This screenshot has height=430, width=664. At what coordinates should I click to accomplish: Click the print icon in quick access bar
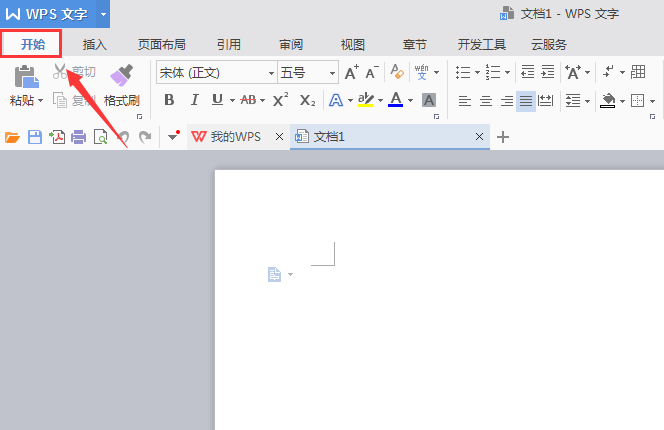pyautogui.click(x=78, y=137)
